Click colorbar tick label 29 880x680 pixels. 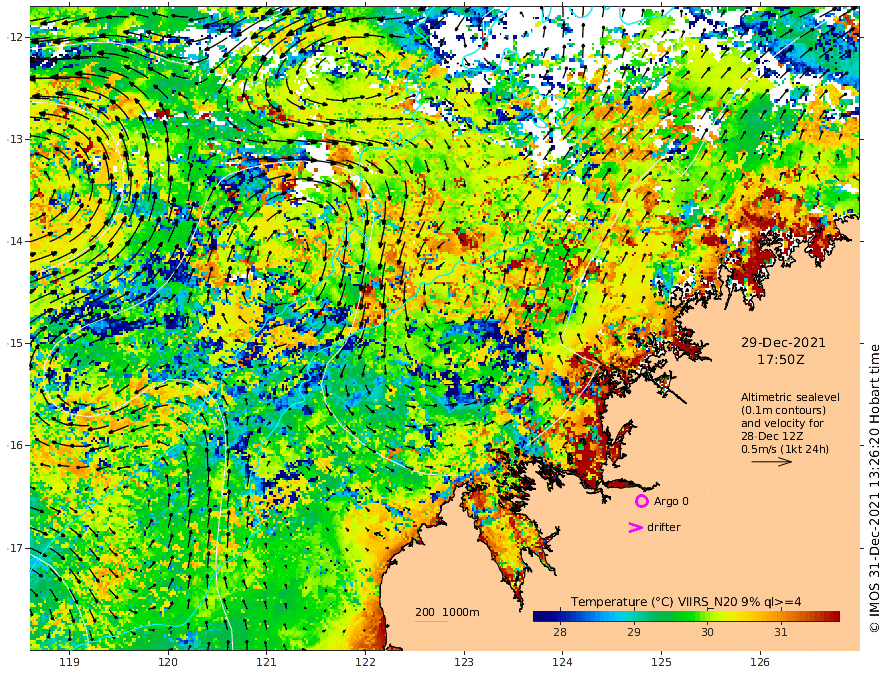click(633, 632)
